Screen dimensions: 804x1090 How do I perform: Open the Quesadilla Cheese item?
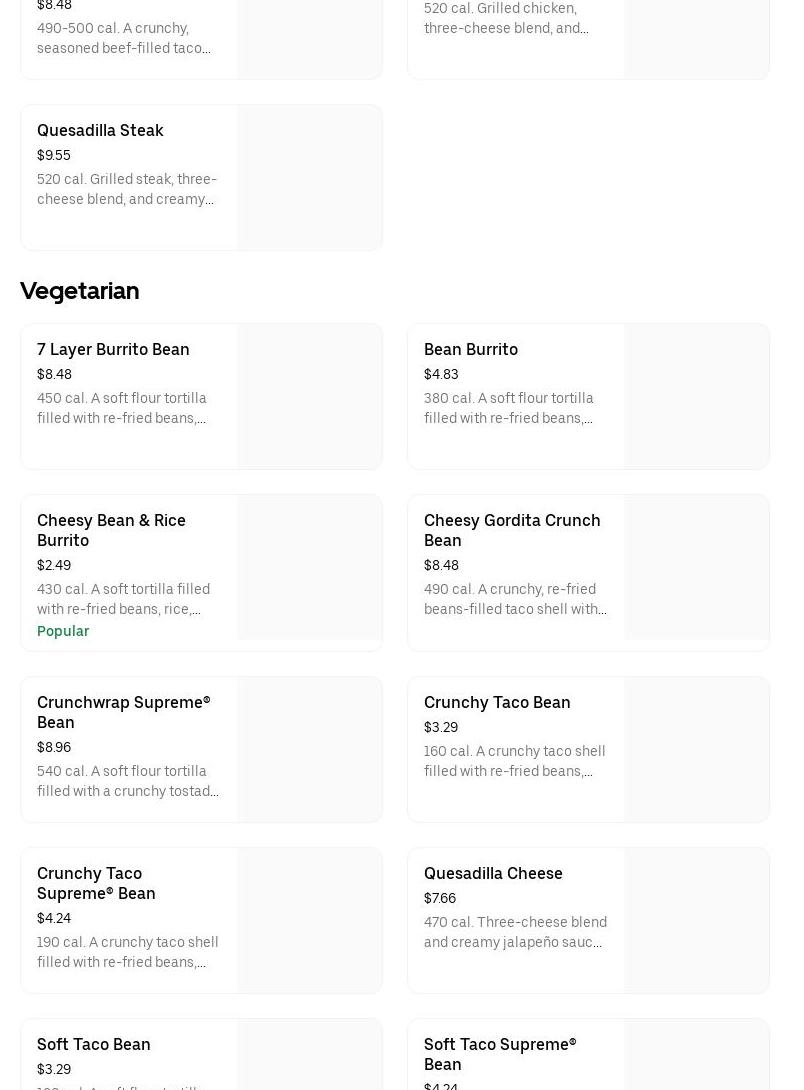[493, 873]
